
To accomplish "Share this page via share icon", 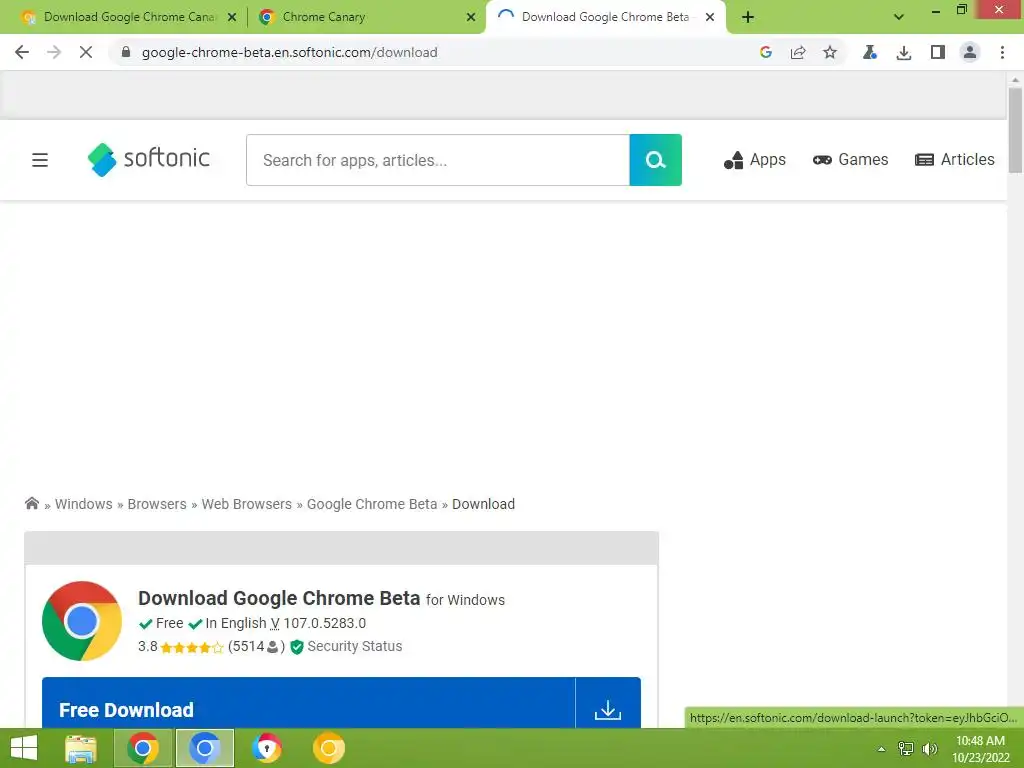I will (x=798, y=52).
